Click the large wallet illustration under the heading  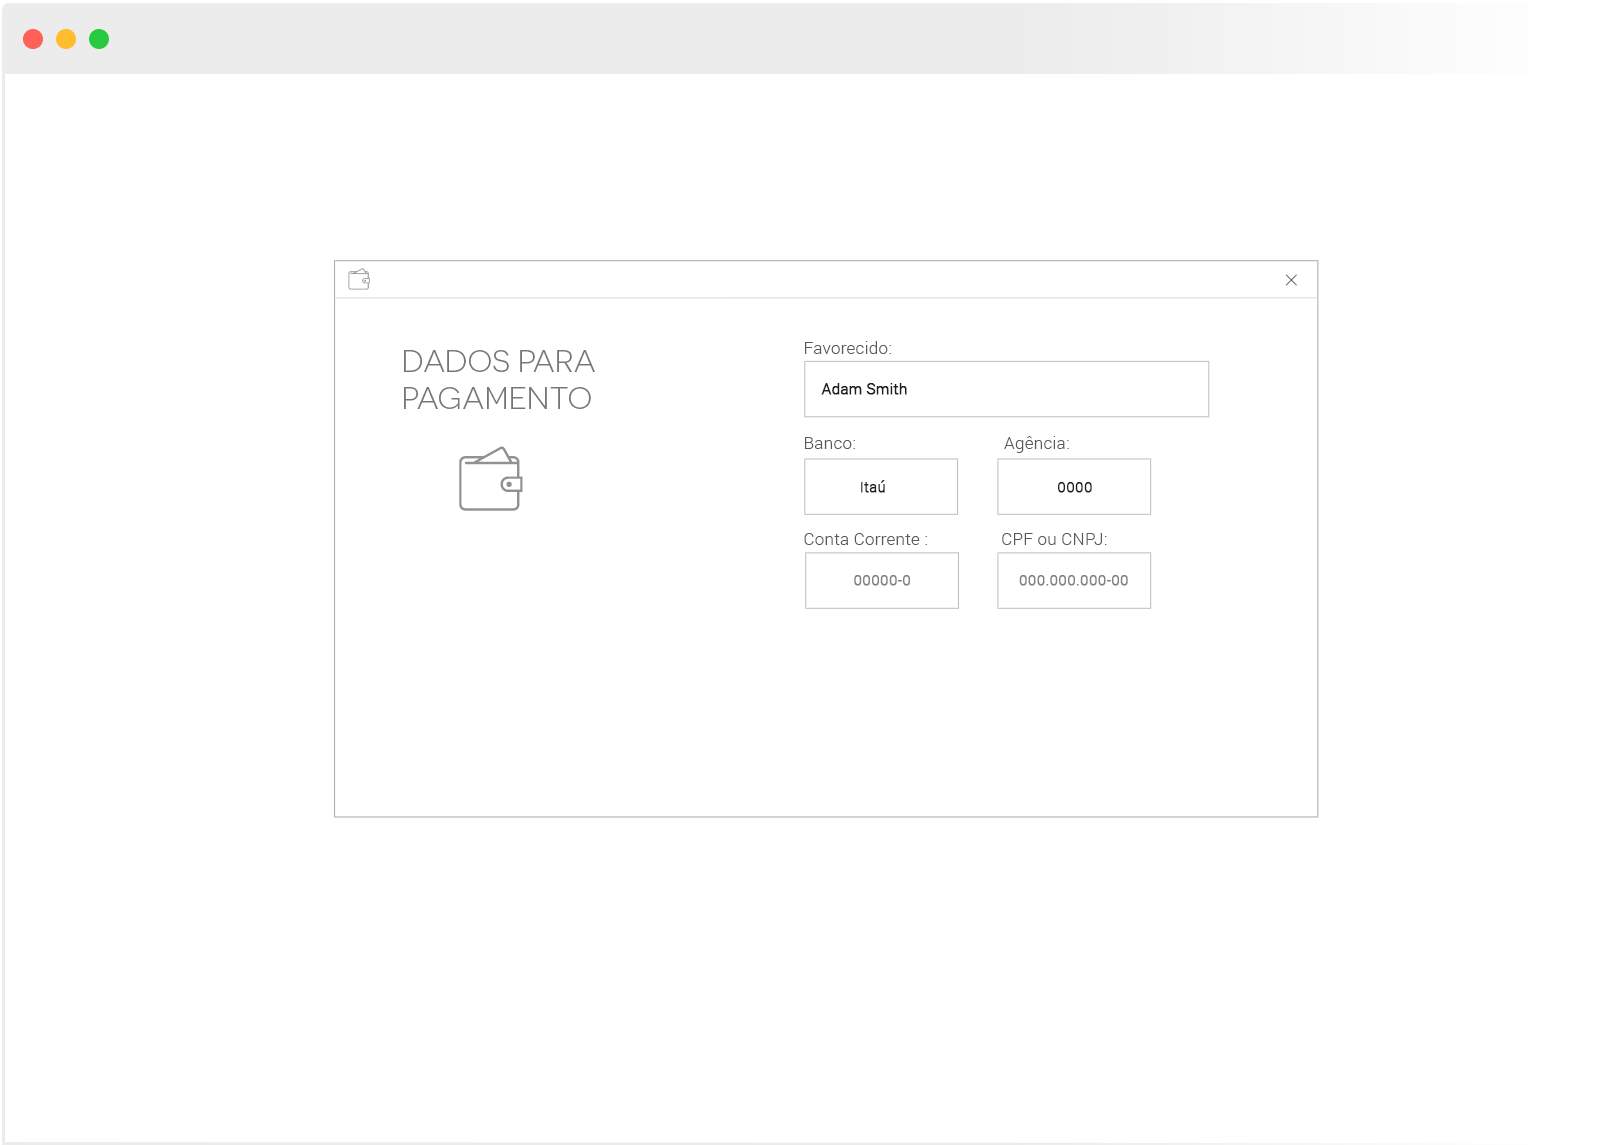click(490, 480)
